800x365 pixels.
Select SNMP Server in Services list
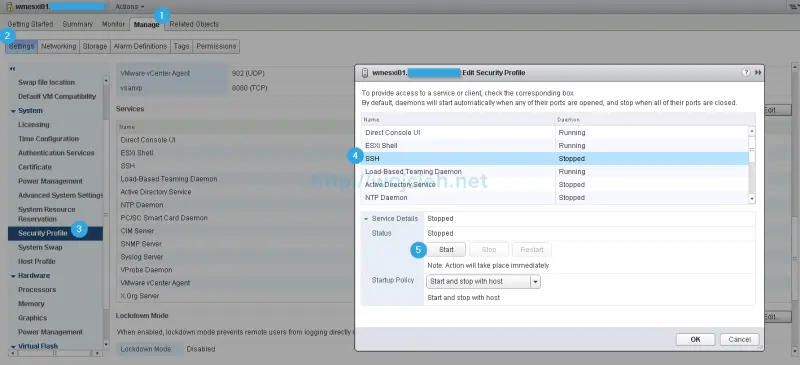[141, 244]
